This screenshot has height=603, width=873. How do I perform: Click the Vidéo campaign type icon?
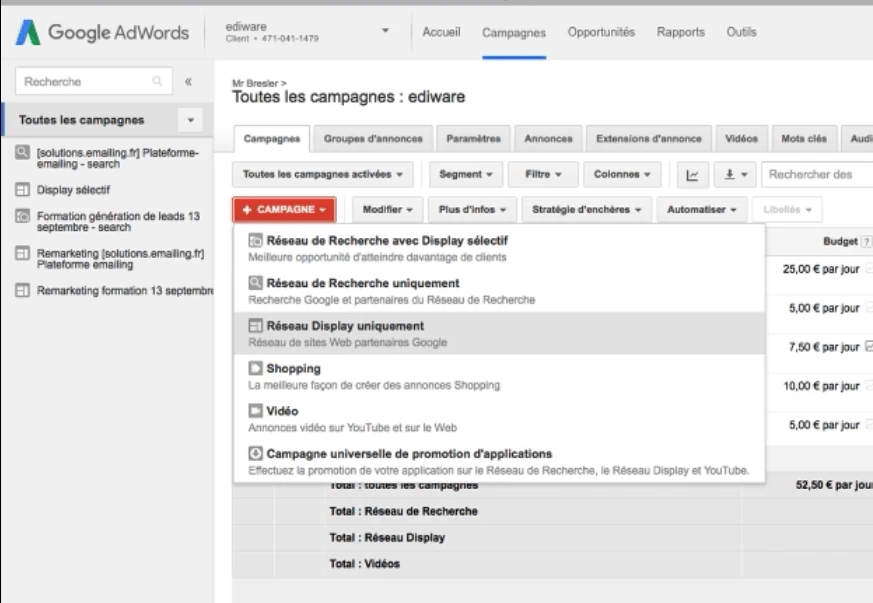click(x=255, y=411)
